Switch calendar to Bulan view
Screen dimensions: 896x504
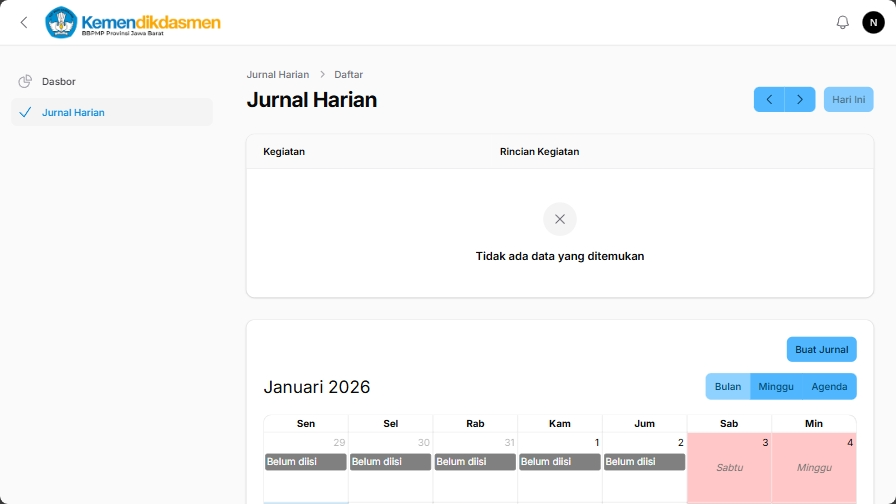(727, 386)
